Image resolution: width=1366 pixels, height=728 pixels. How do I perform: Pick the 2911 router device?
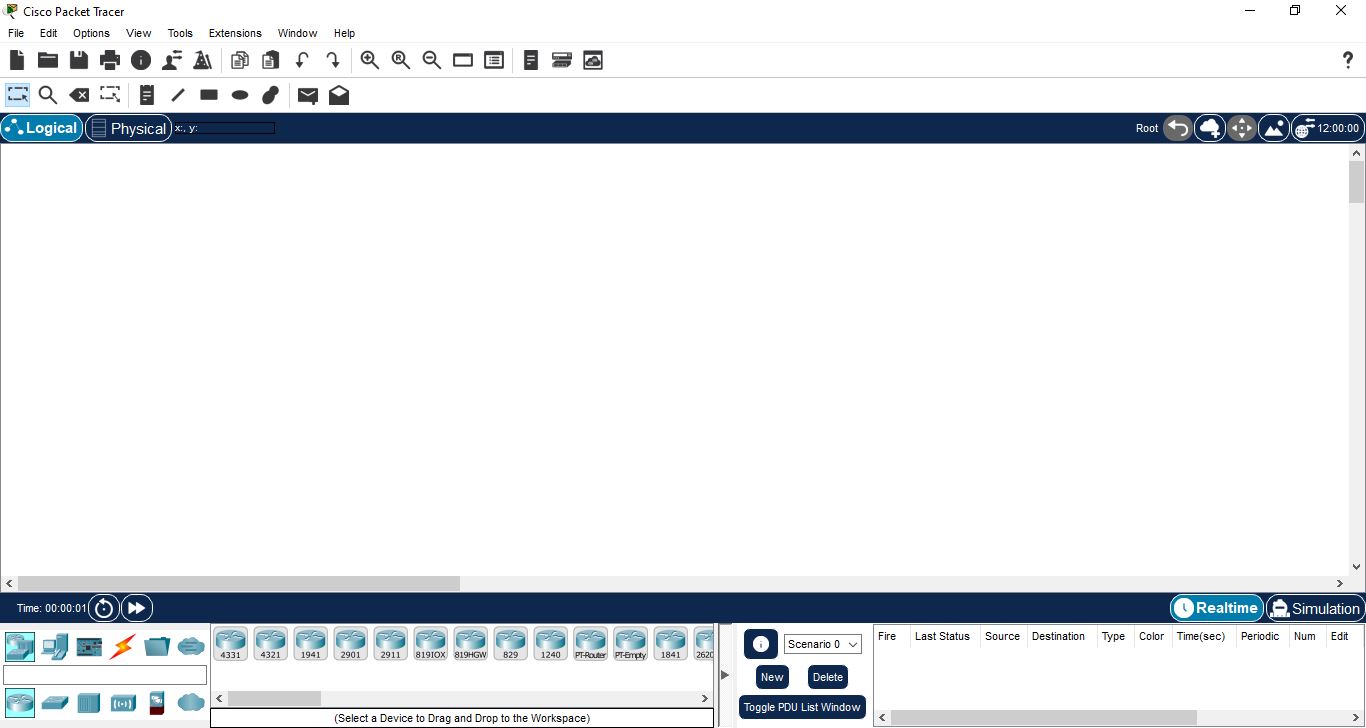(390, 644)
